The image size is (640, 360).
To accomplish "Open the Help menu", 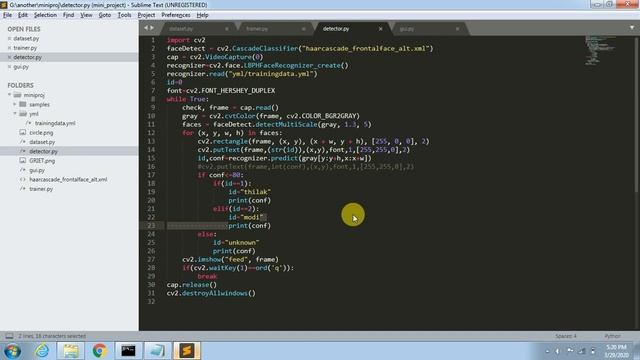I will coord(202,15).
